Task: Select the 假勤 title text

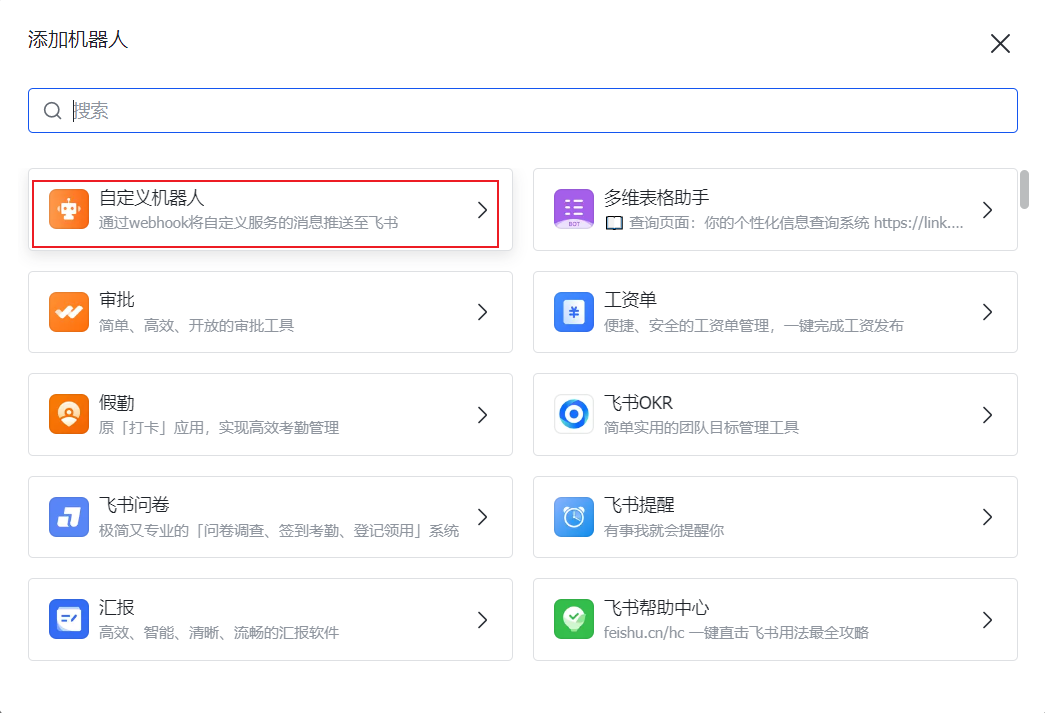Action: pos(117,403)
